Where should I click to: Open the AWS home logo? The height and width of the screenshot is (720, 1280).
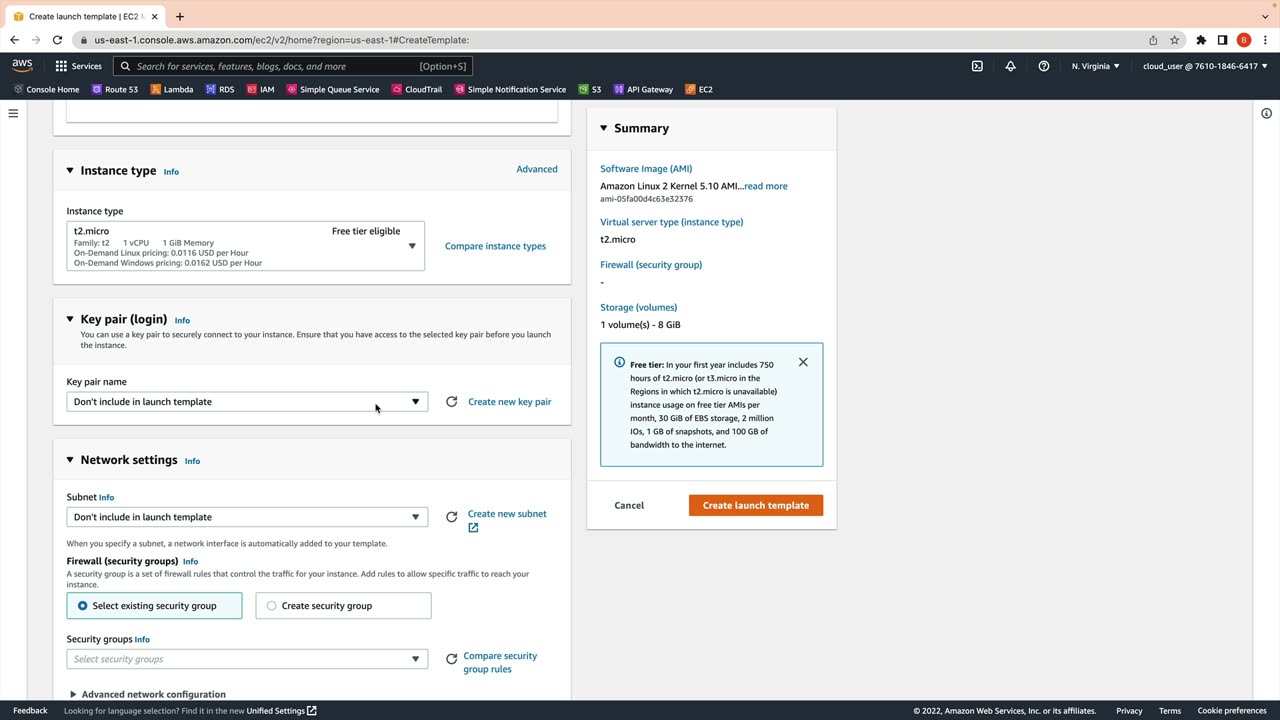(x=22, y=66)
